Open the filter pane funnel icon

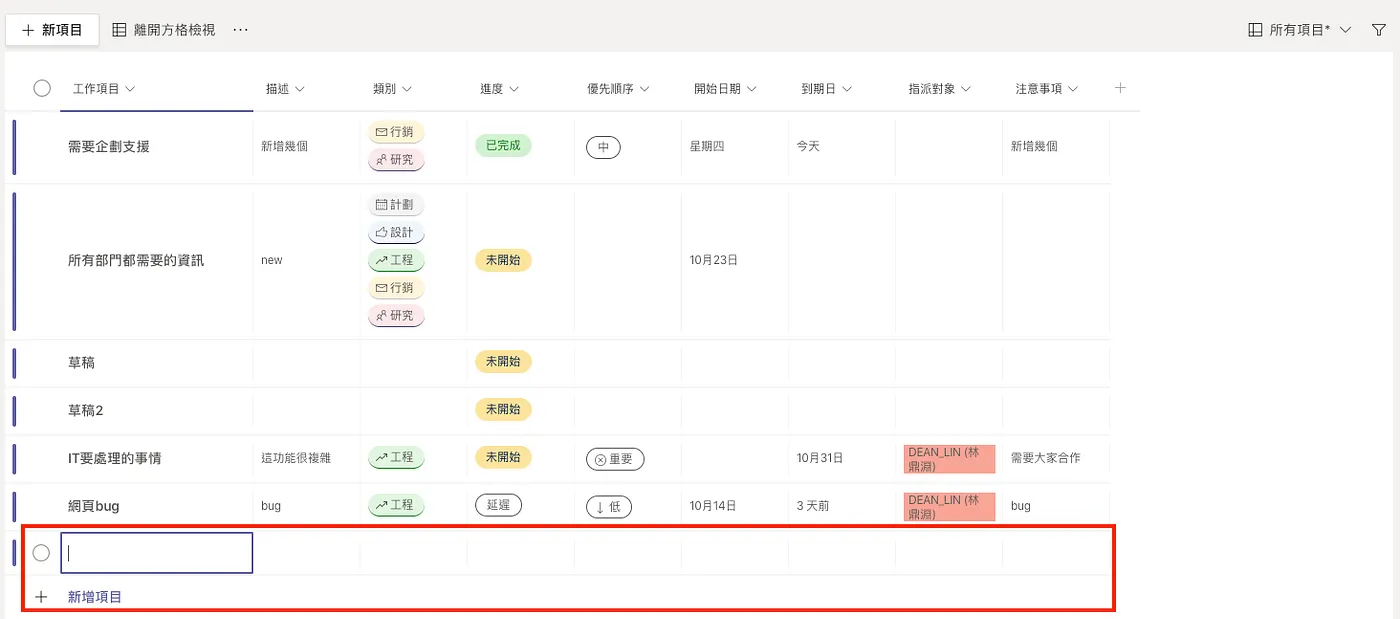(1379, 30)
